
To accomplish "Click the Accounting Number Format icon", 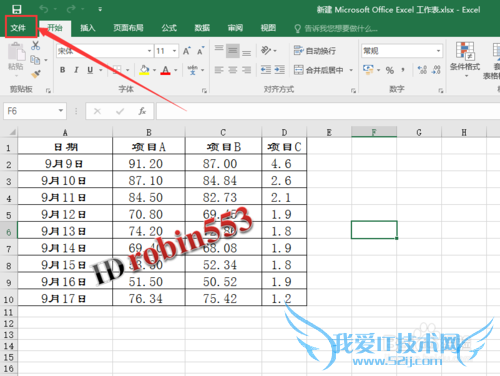I will 368,70.
